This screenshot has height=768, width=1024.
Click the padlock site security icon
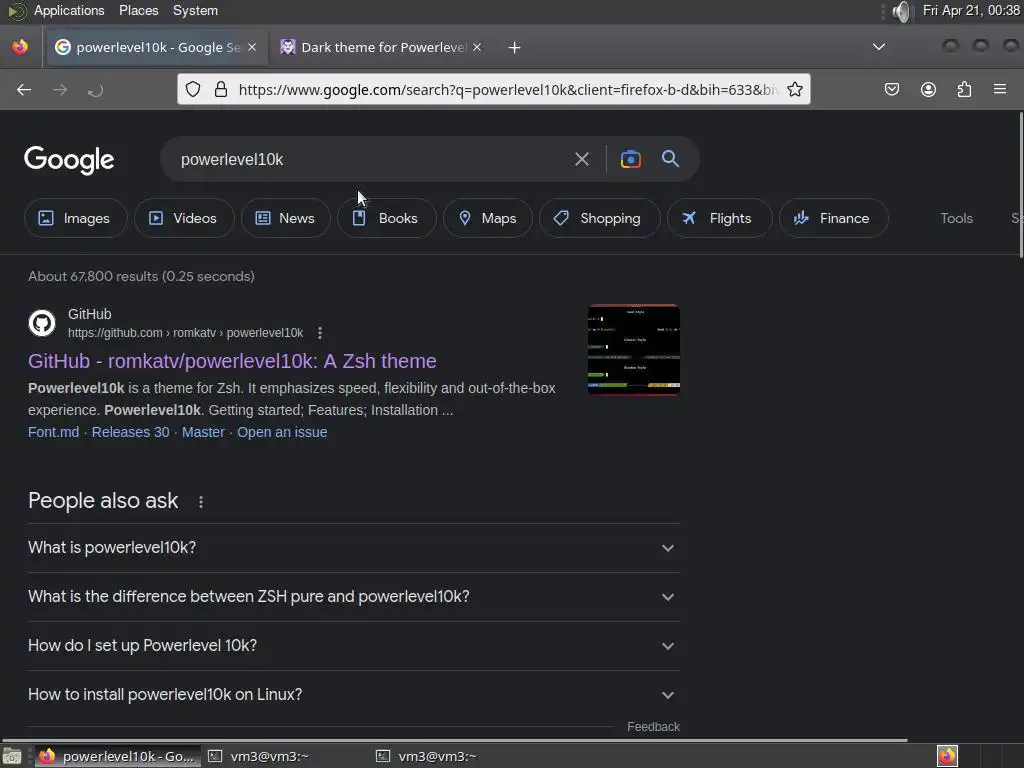click(221, 89)
